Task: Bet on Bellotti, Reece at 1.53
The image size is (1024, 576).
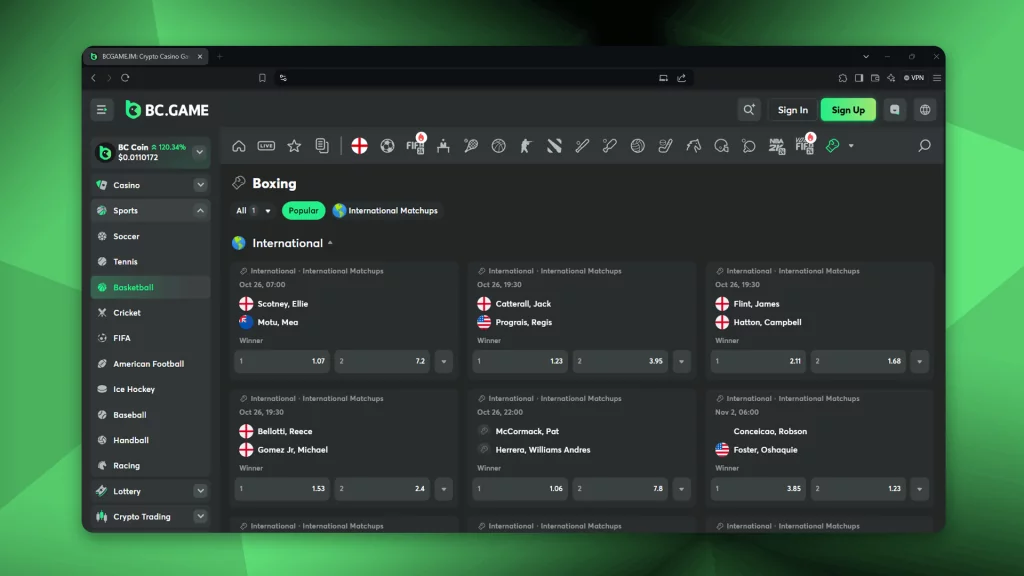Action: [x=282, y=488]
